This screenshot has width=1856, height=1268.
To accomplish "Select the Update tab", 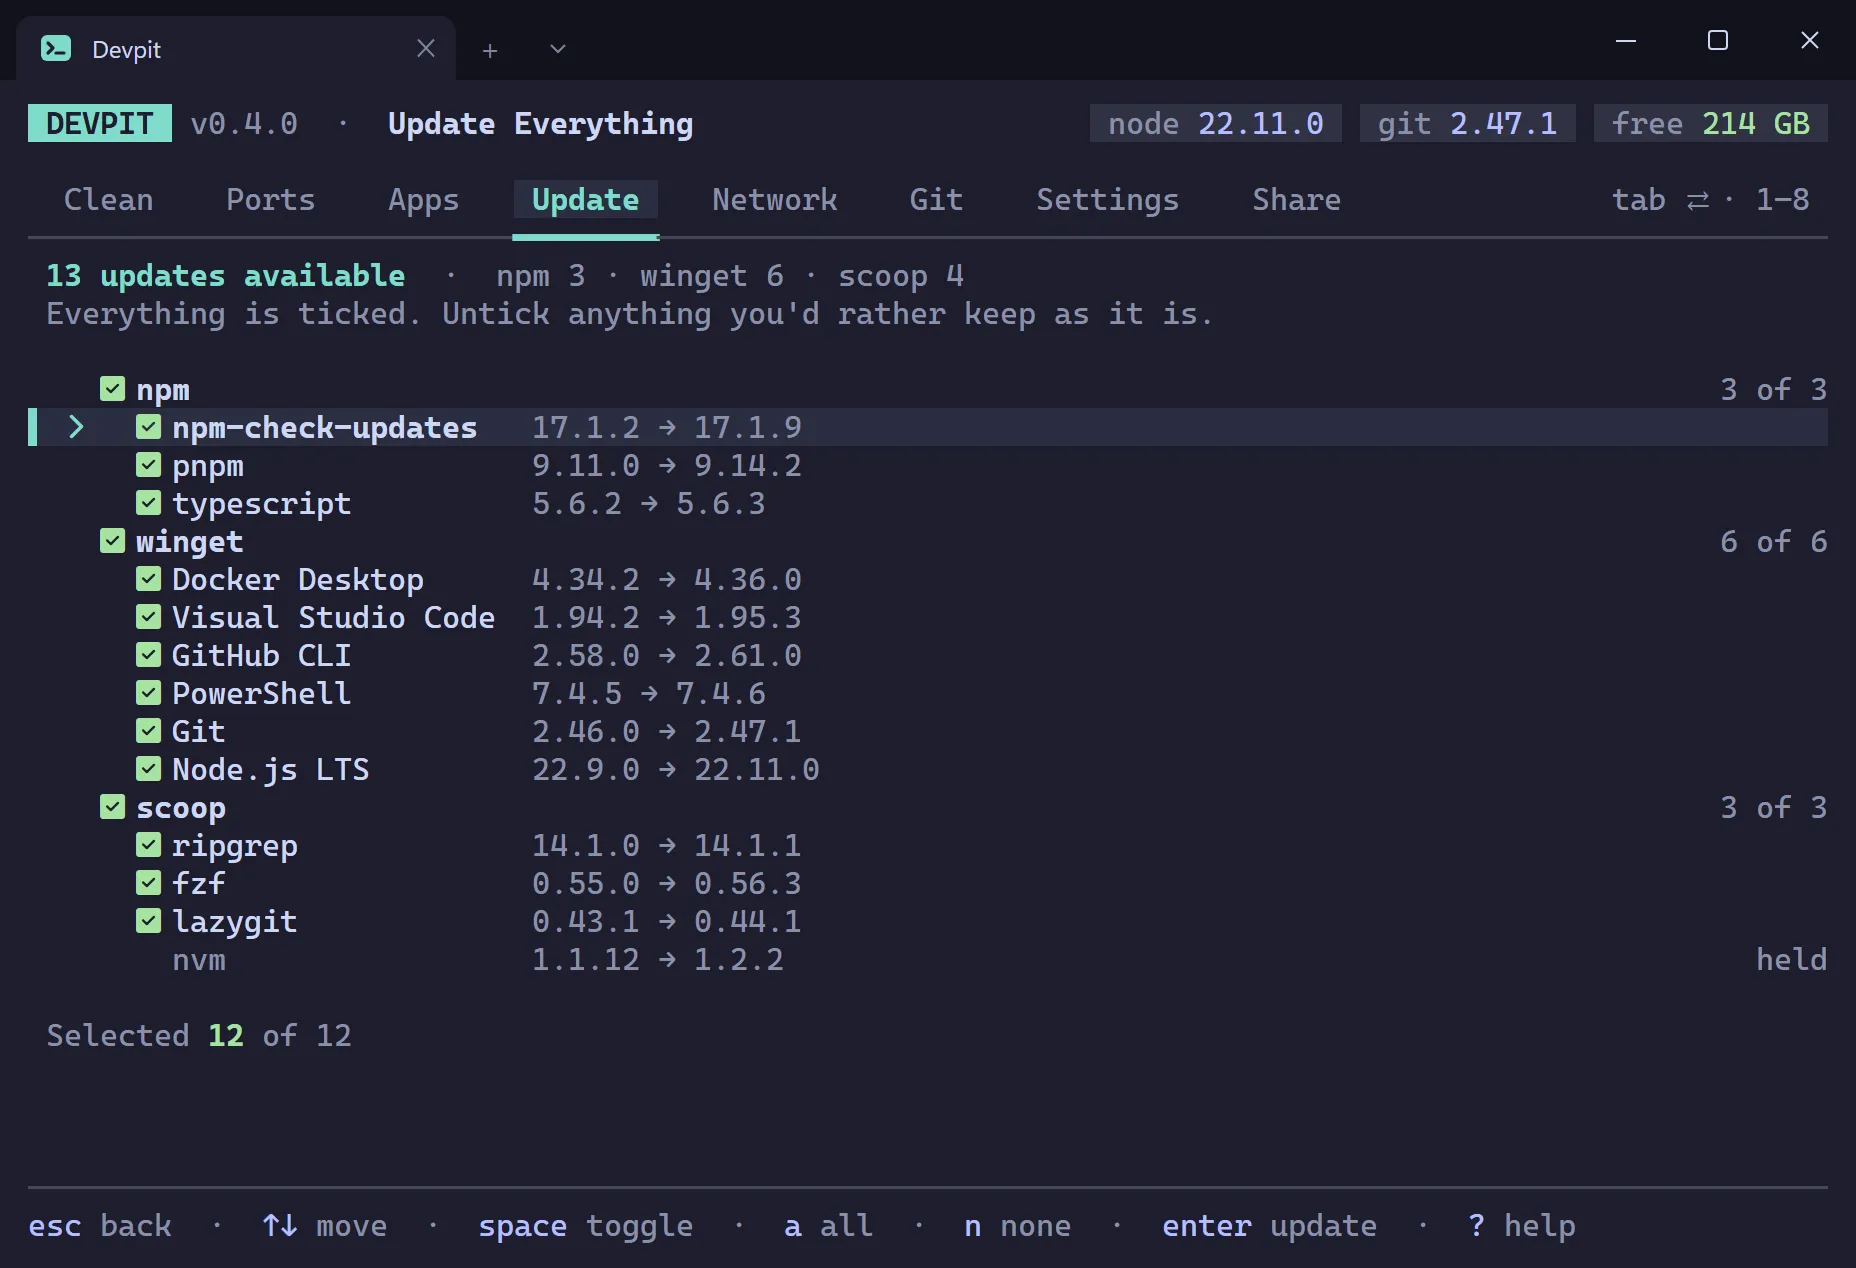I will [x=586, y=200].
